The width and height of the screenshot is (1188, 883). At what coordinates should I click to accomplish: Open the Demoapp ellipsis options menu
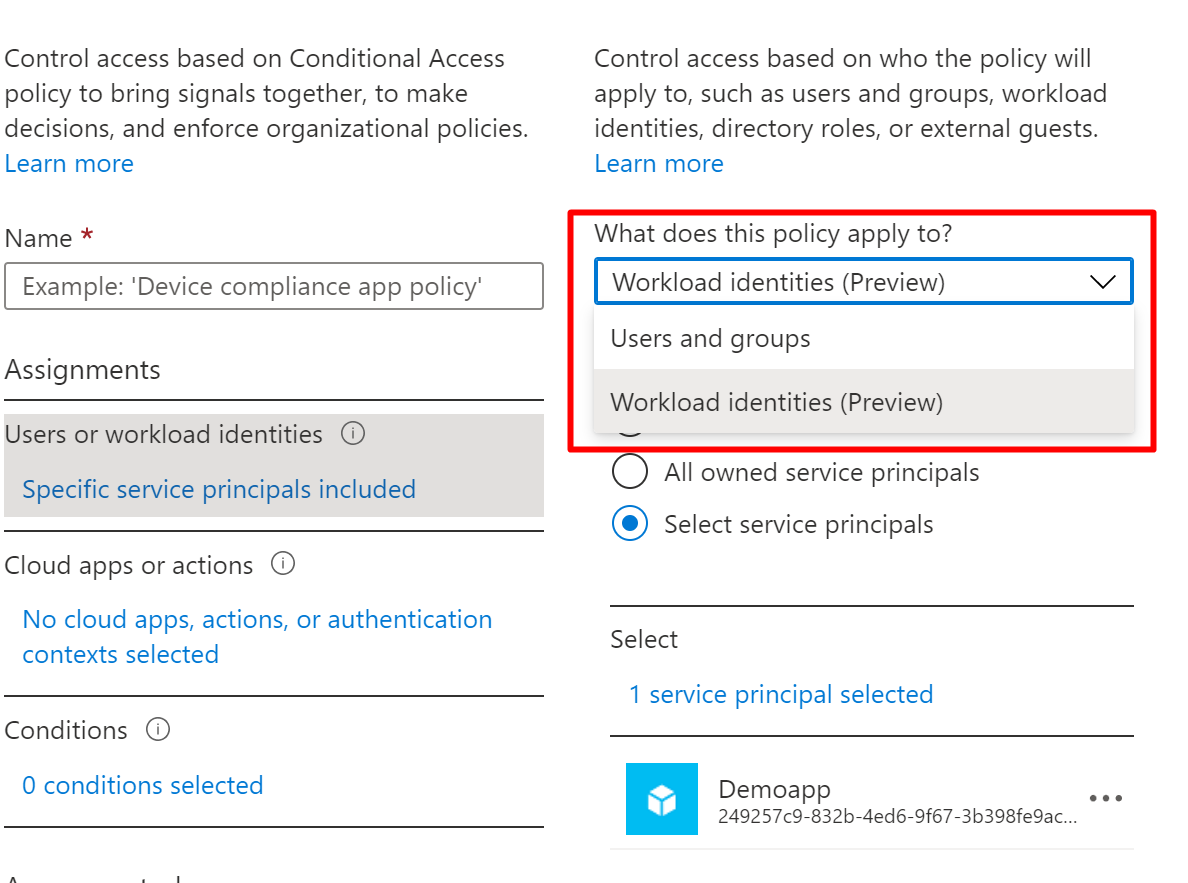pyautogui.click(x=1105, y=799)
